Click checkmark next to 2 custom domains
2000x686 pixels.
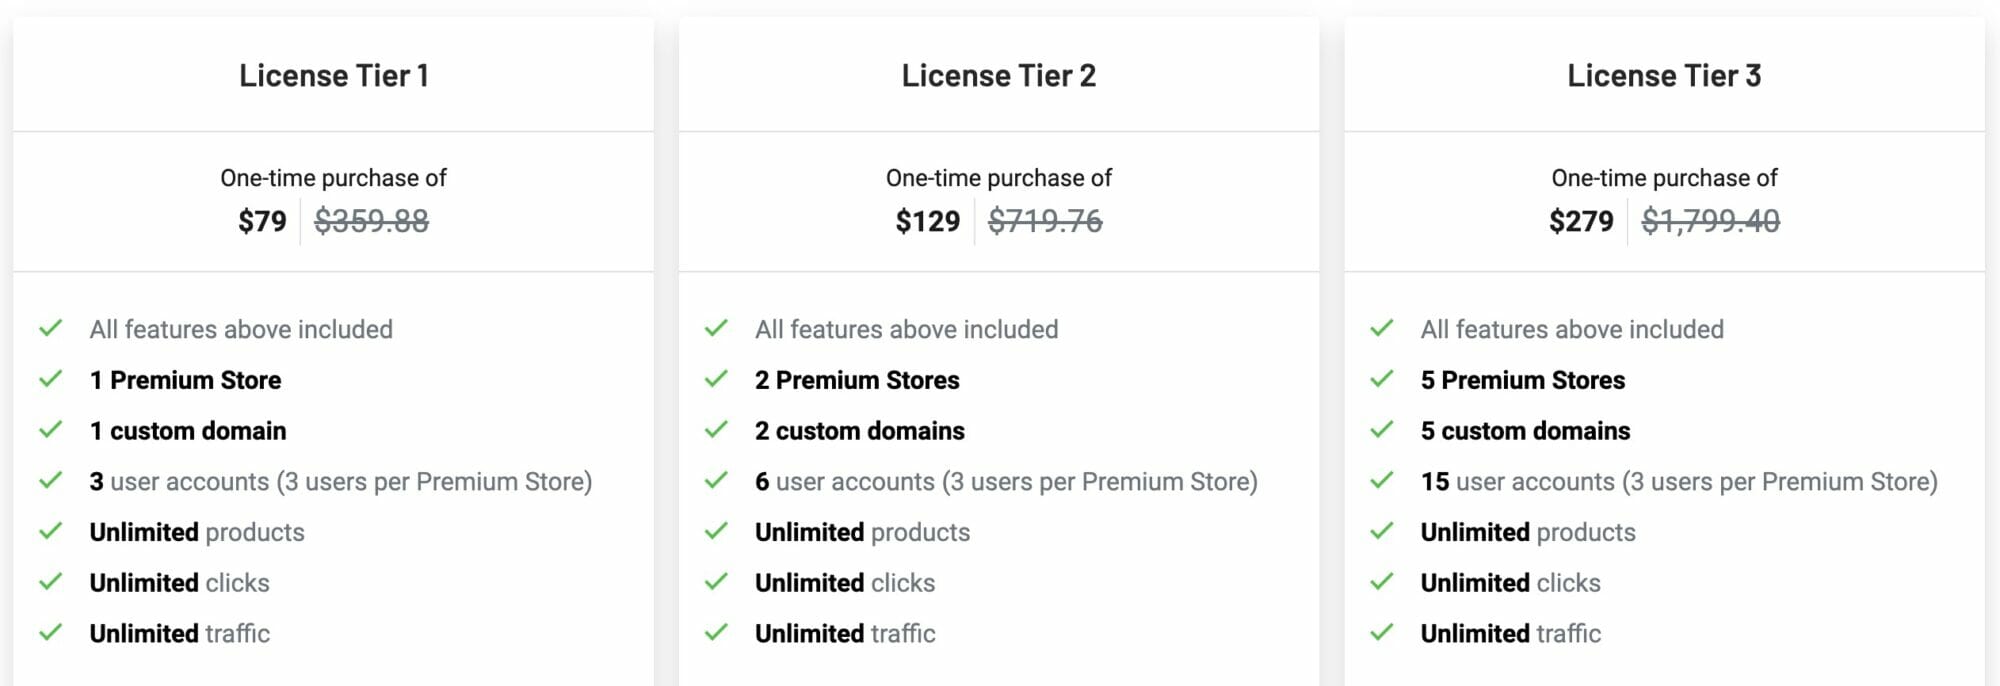716,430
